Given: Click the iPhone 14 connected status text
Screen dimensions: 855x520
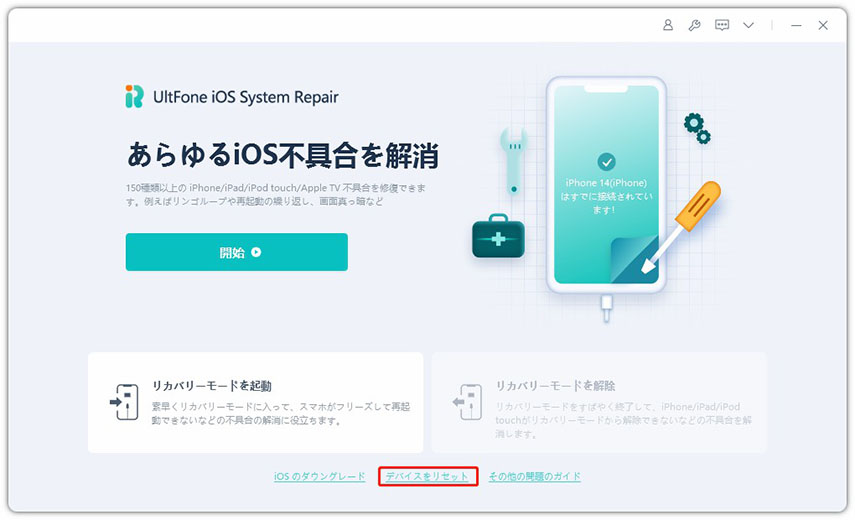Looking at the screenshot, I should point(606,196).
